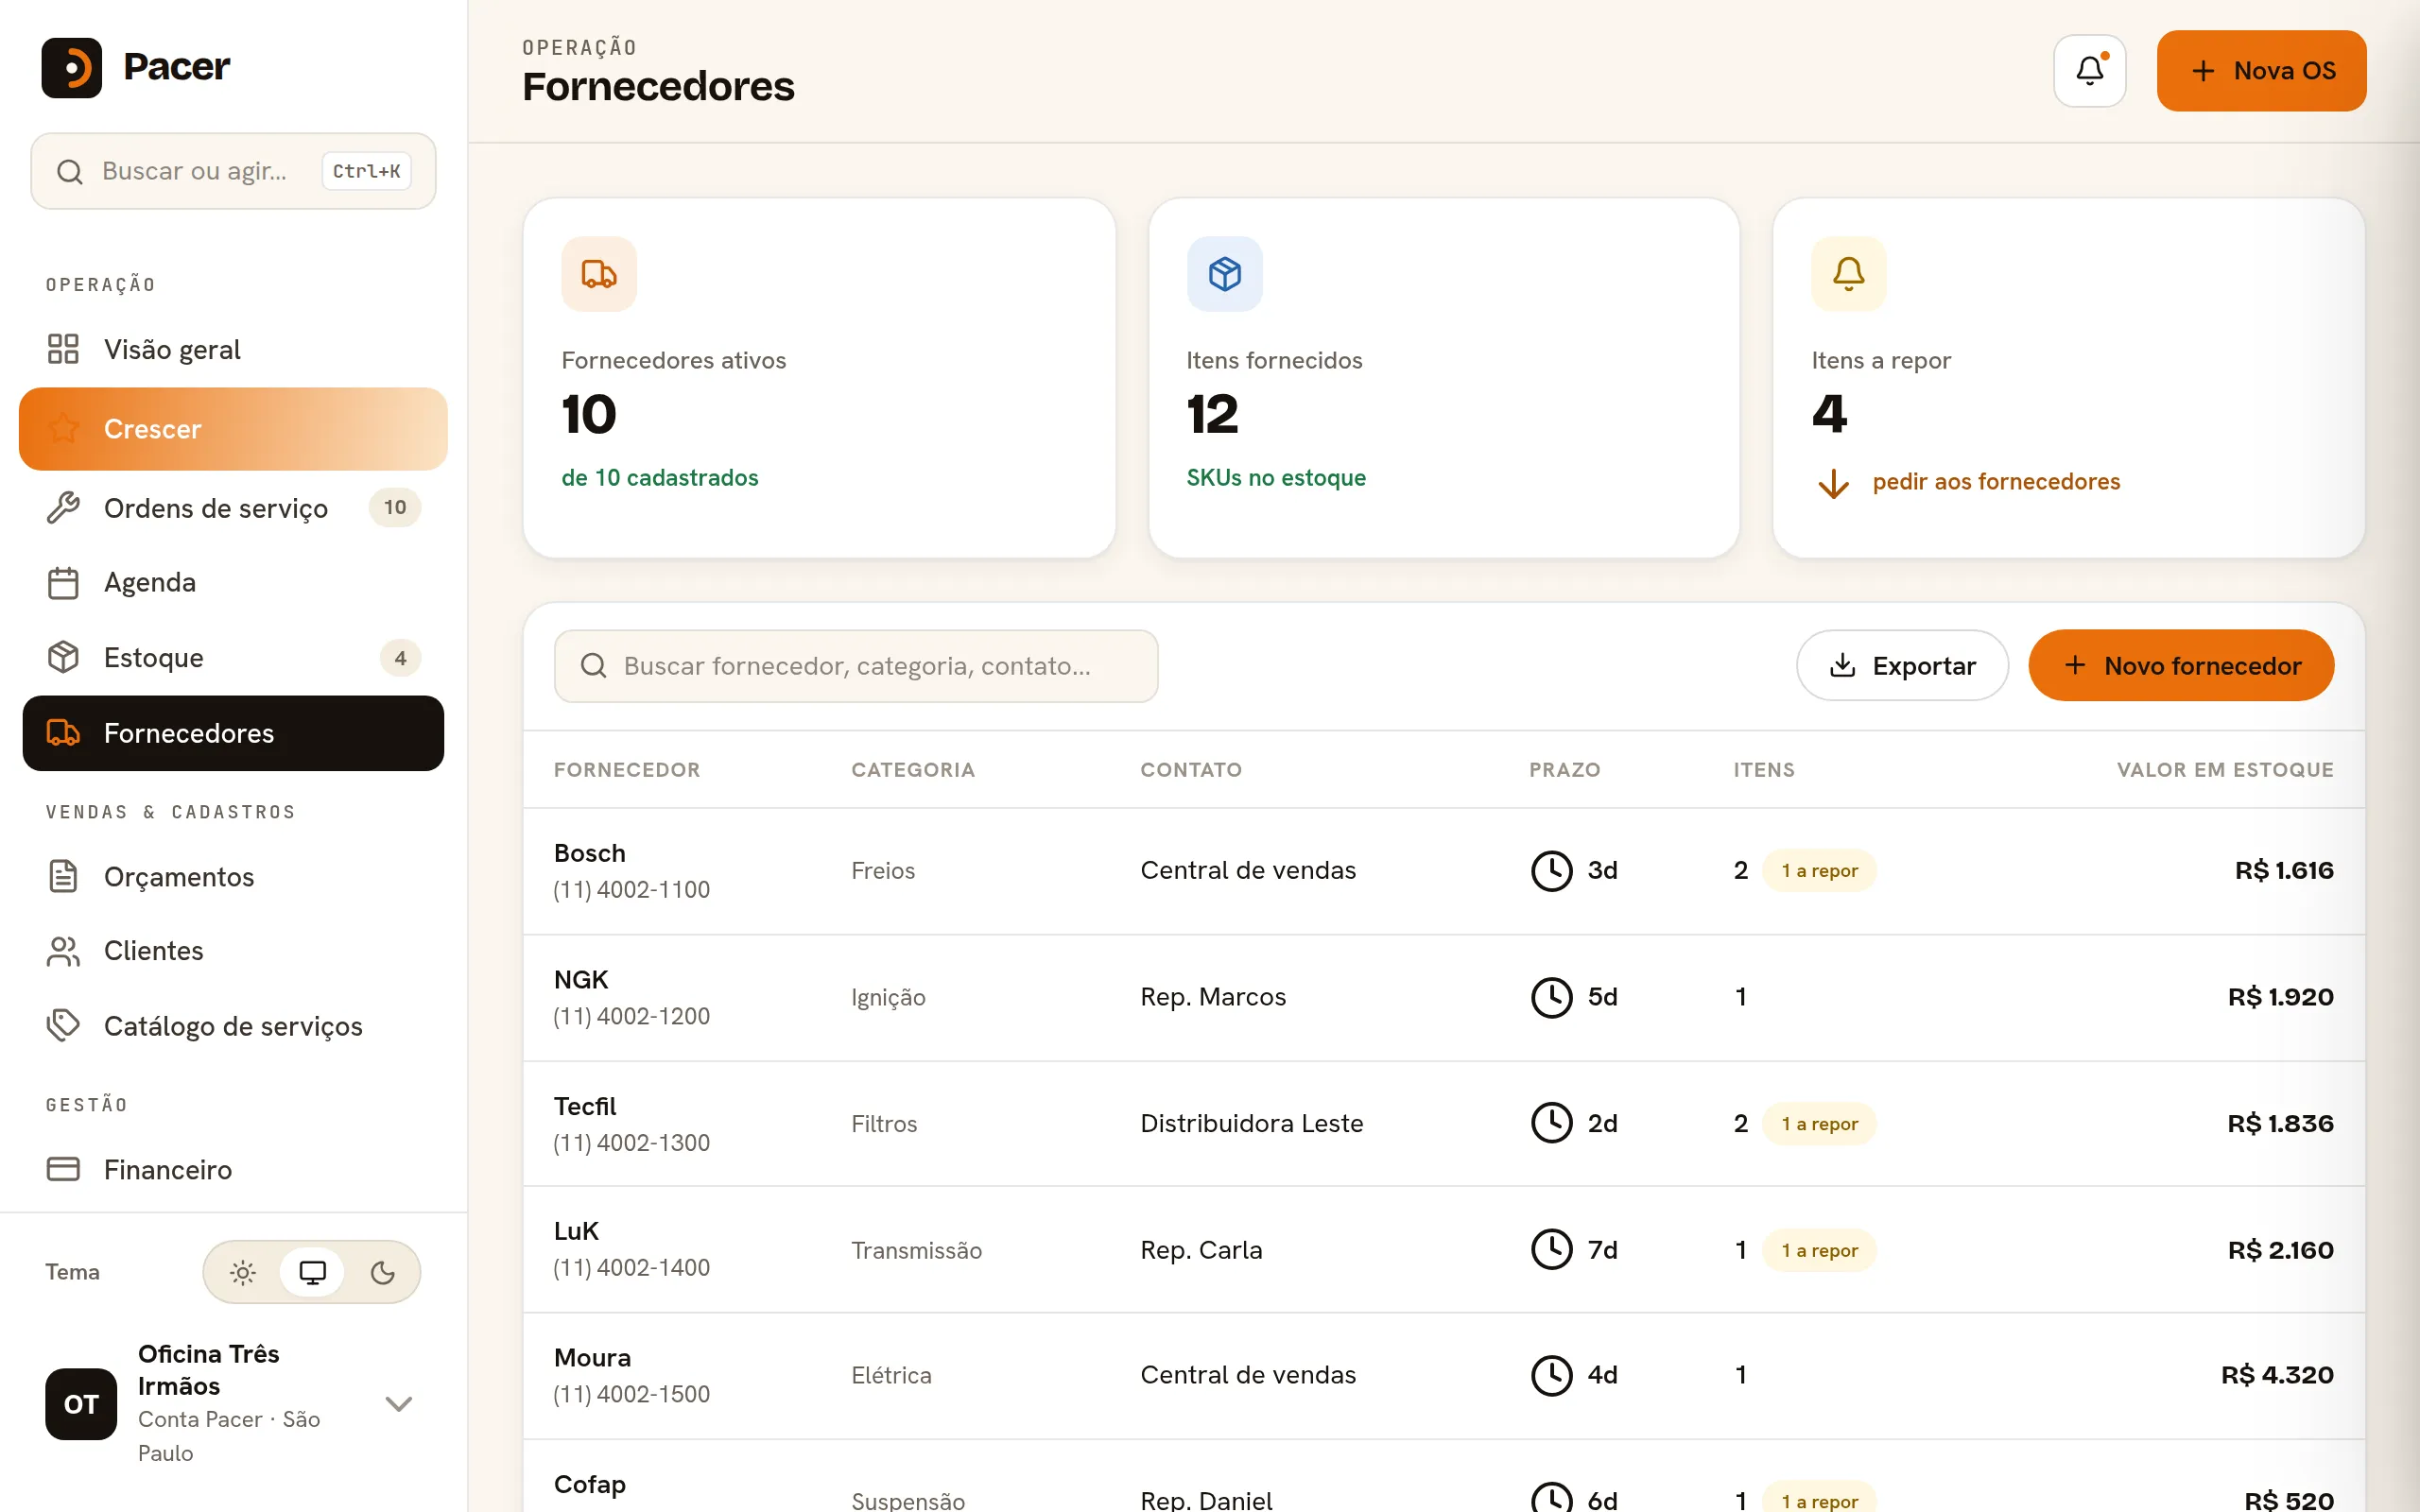
Task: Expand the Oficina Três Irmãos account chevron
Action: click(x=398, y=1404)
